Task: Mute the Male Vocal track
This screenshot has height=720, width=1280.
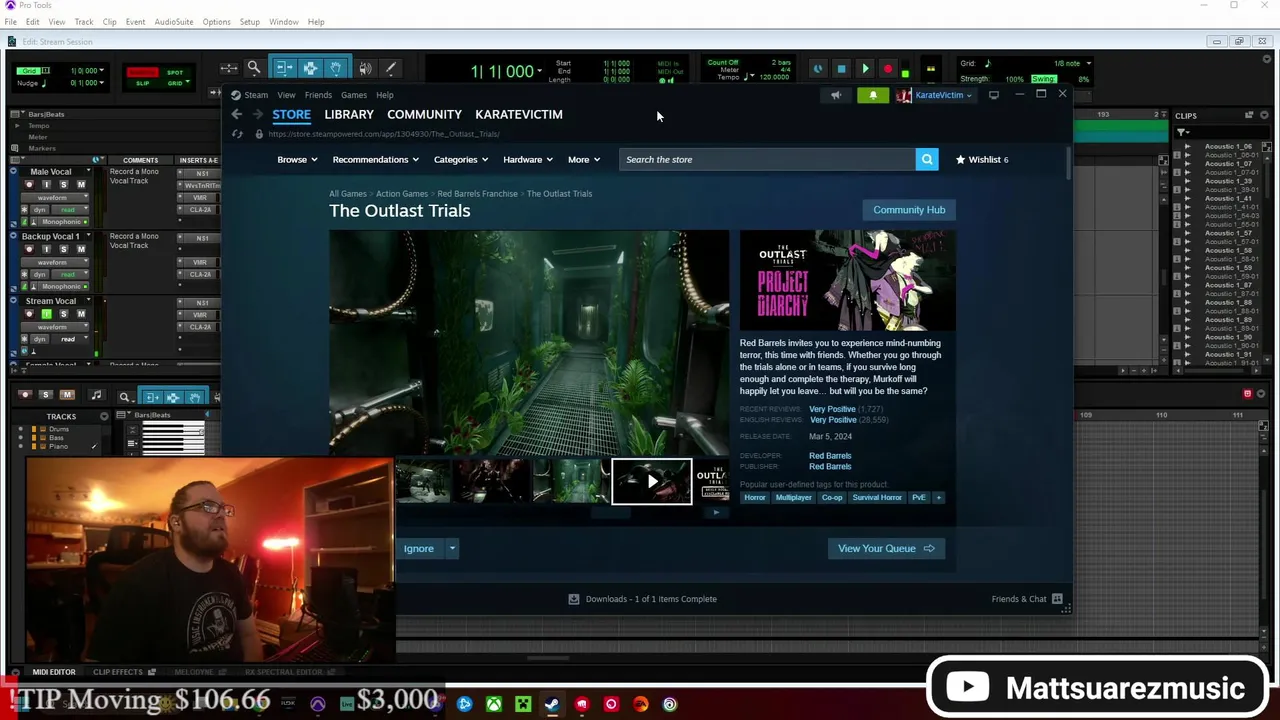Action: click(81, 185)
